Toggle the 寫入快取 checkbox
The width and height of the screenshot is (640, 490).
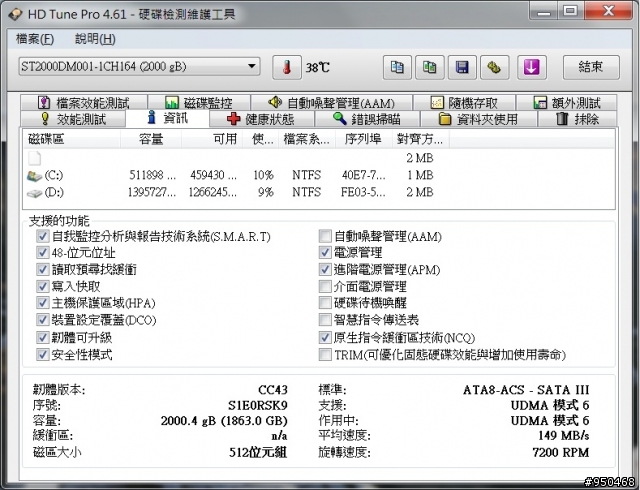click(x=42, y=286)
